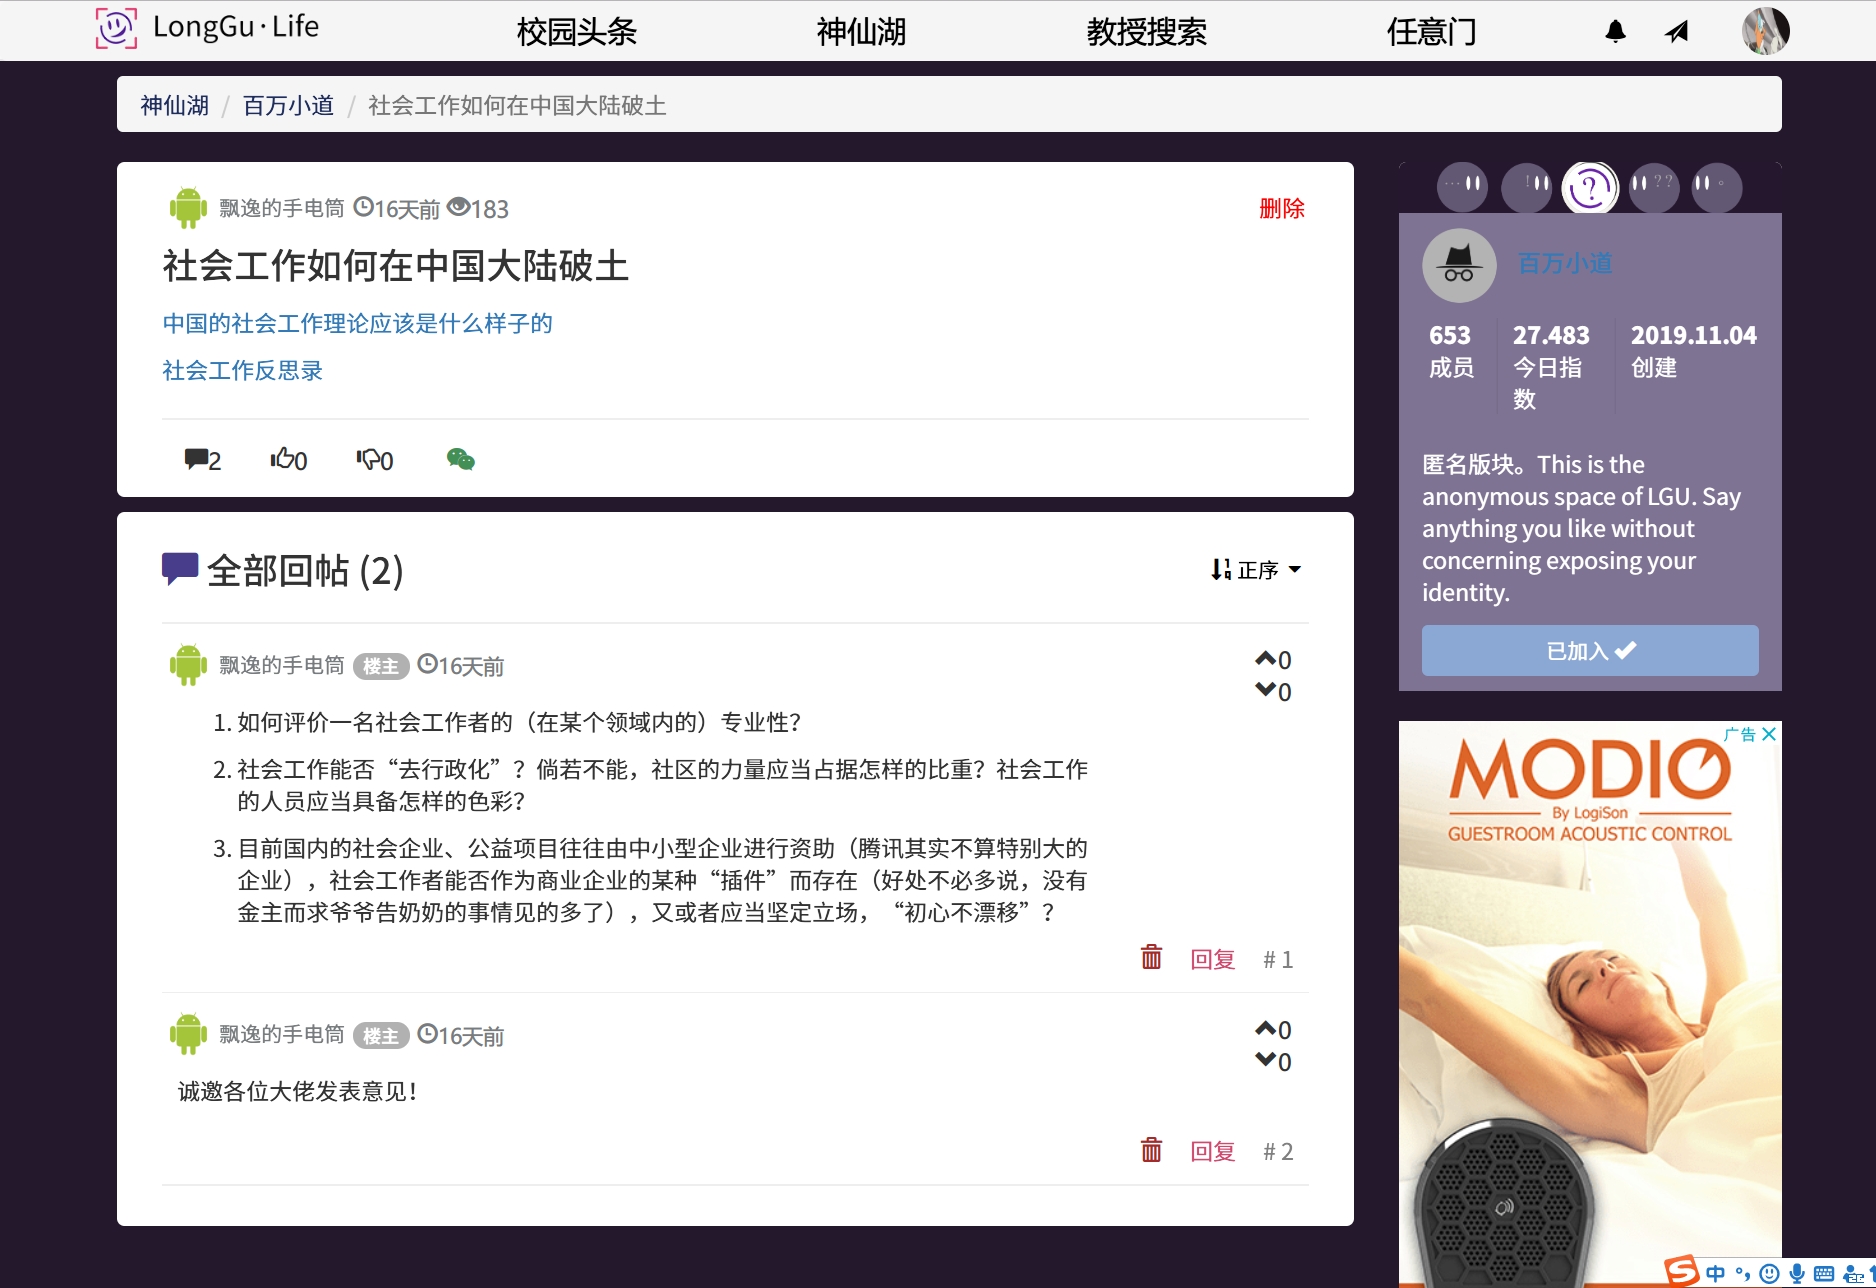The width and height of the screenshot is (1876, 1288).
Task: Toggle the 已加入 joined button
Action: [1589, 651]
